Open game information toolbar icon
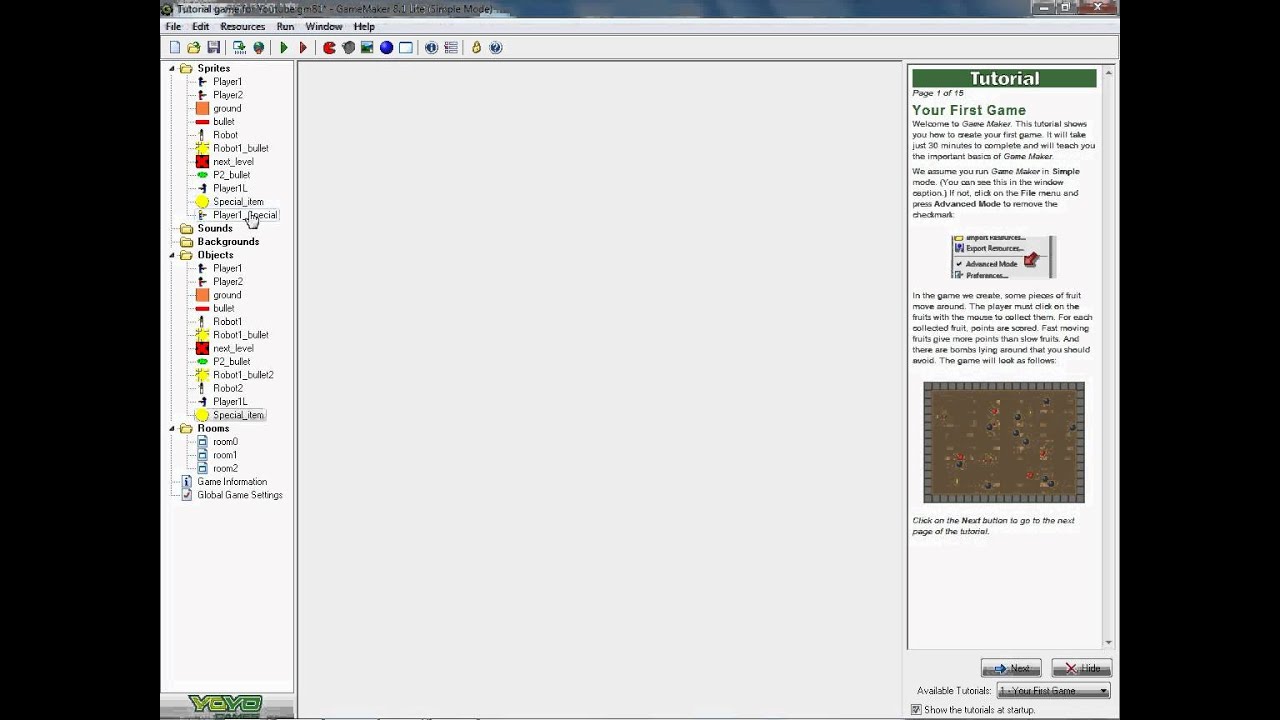 click(x=431, y=47)
